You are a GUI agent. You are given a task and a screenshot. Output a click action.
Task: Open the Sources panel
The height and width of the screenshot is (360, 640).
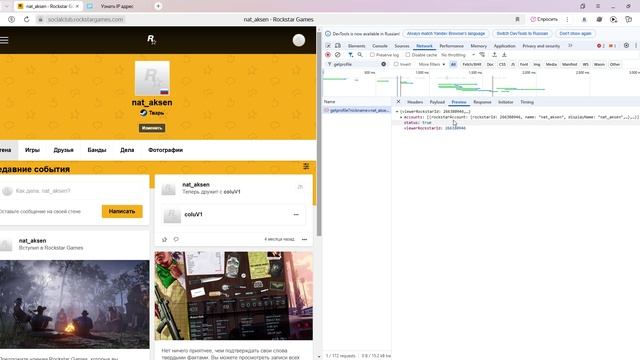click(402, 46)
